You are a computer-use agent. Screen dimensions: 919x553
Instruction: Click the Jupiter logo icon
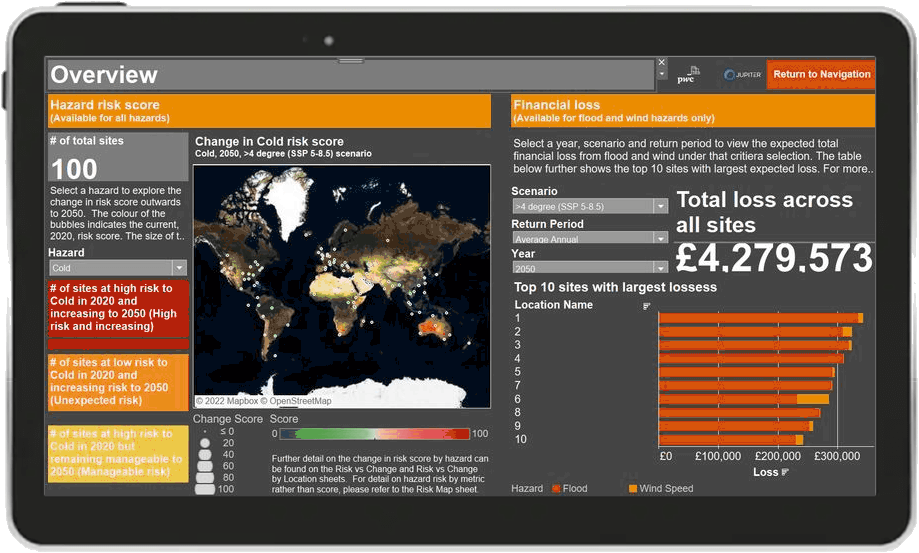pyautogui.click(x=743, y=75)
